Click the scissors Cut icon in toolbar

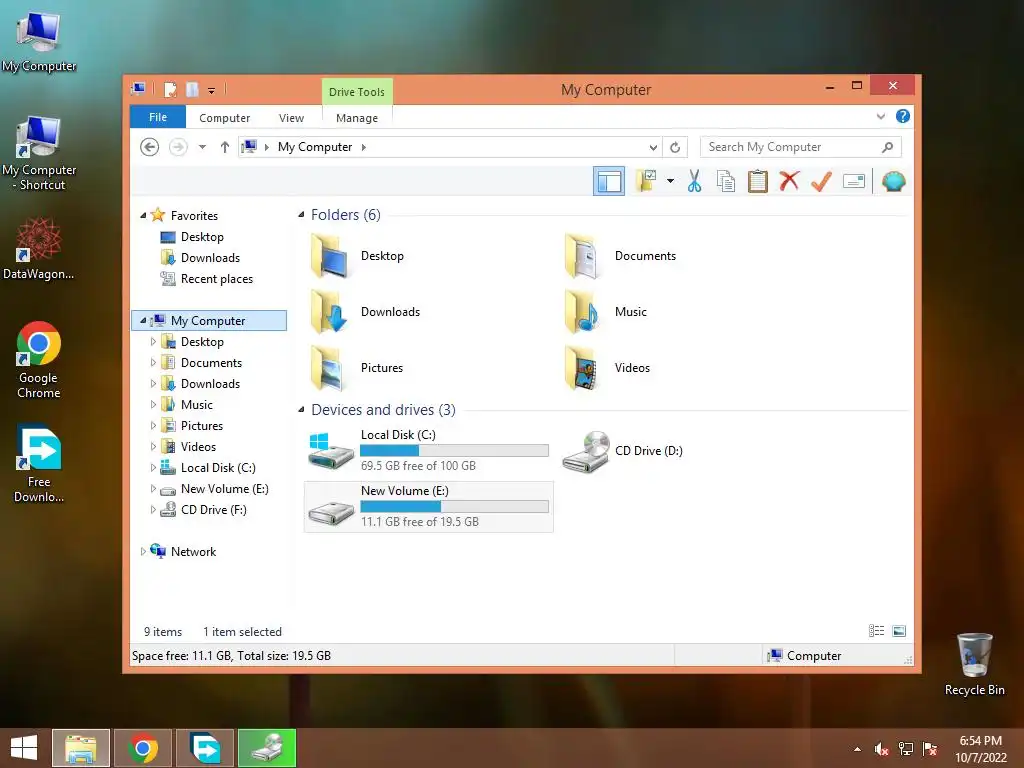(x=694, y=181)
